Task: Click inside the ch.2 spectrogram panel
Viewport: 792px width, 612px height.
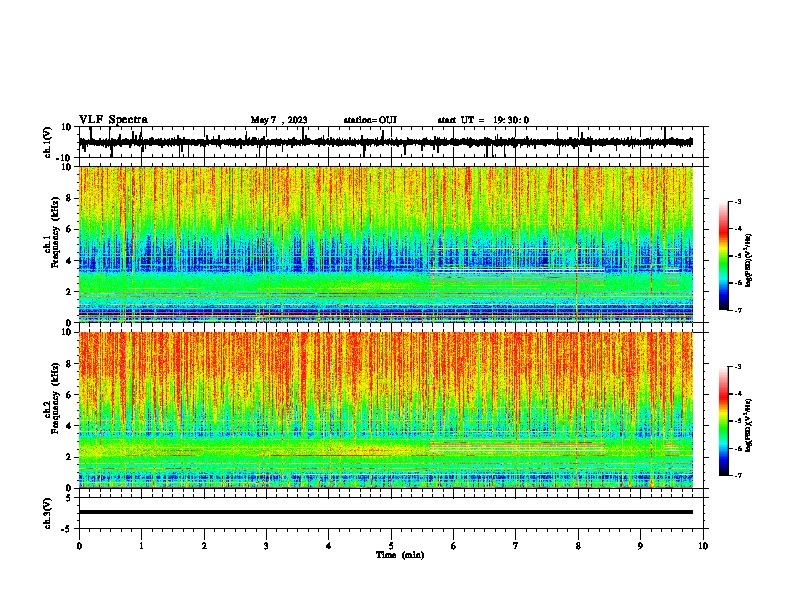Action: pos(386,410)
